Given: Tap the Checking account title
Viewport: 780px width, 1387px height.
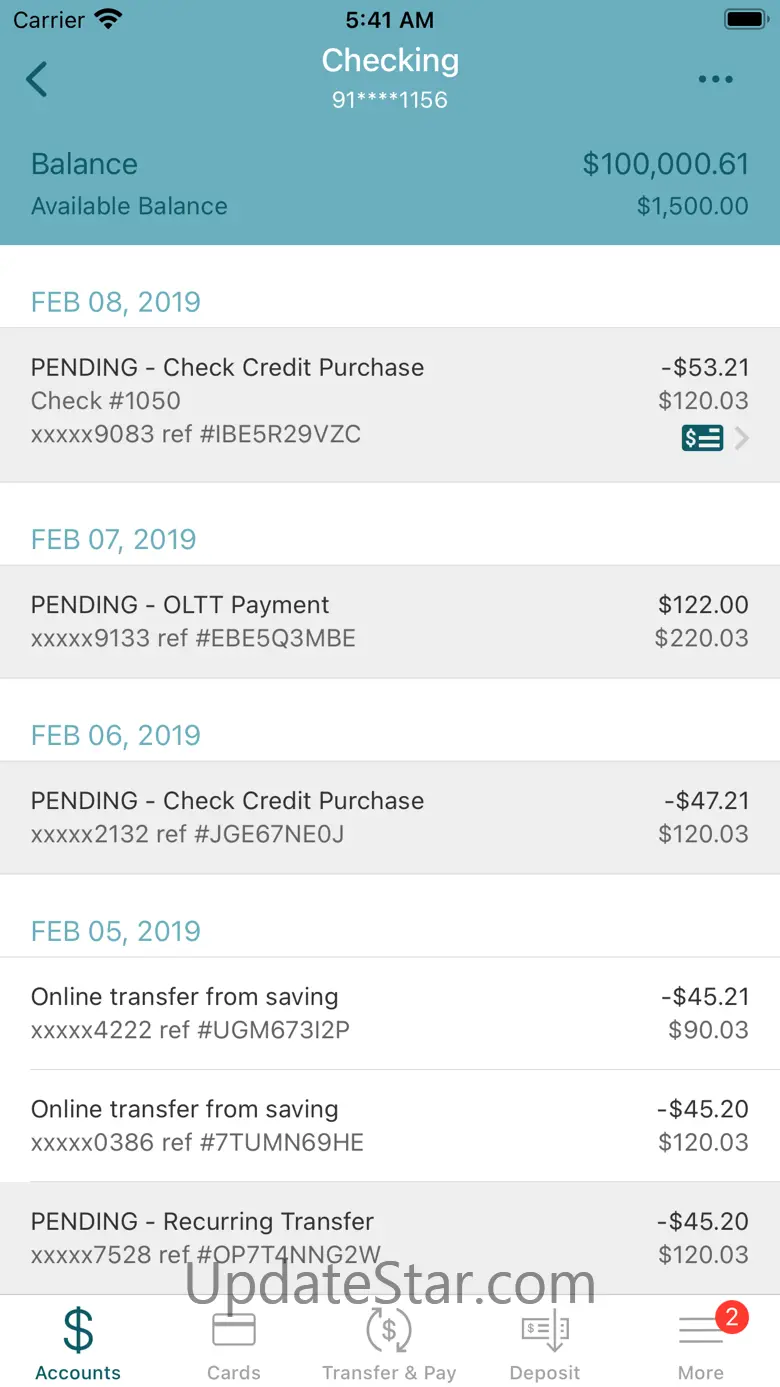Looking at the screenshot, I should pyautogui.click(x=390, y=61).
